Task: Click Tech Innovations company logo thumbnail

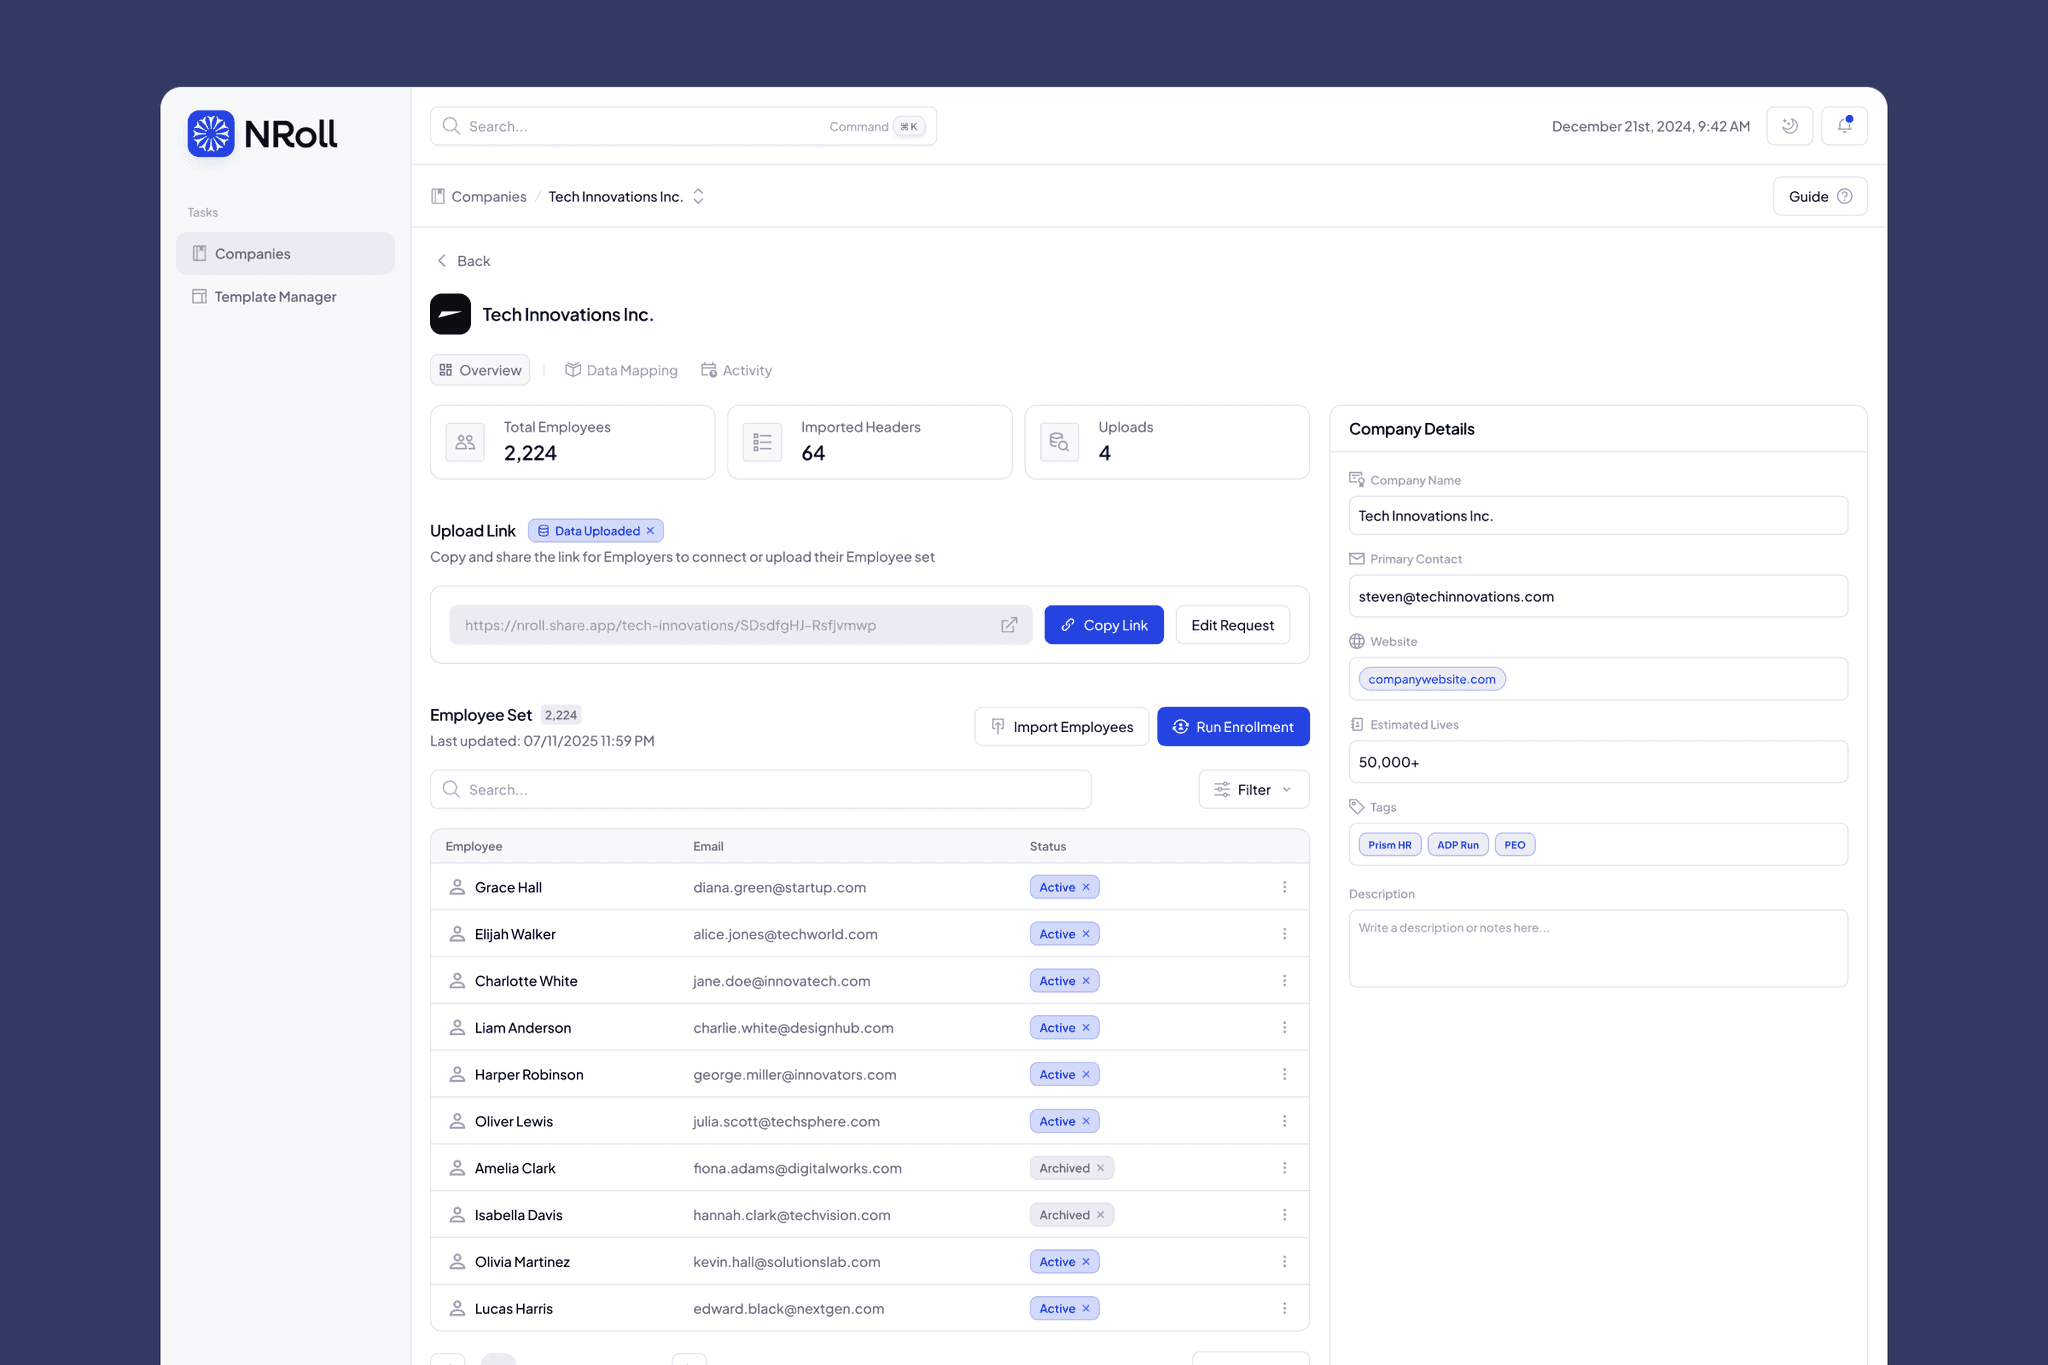Action: tap(450, 314)
